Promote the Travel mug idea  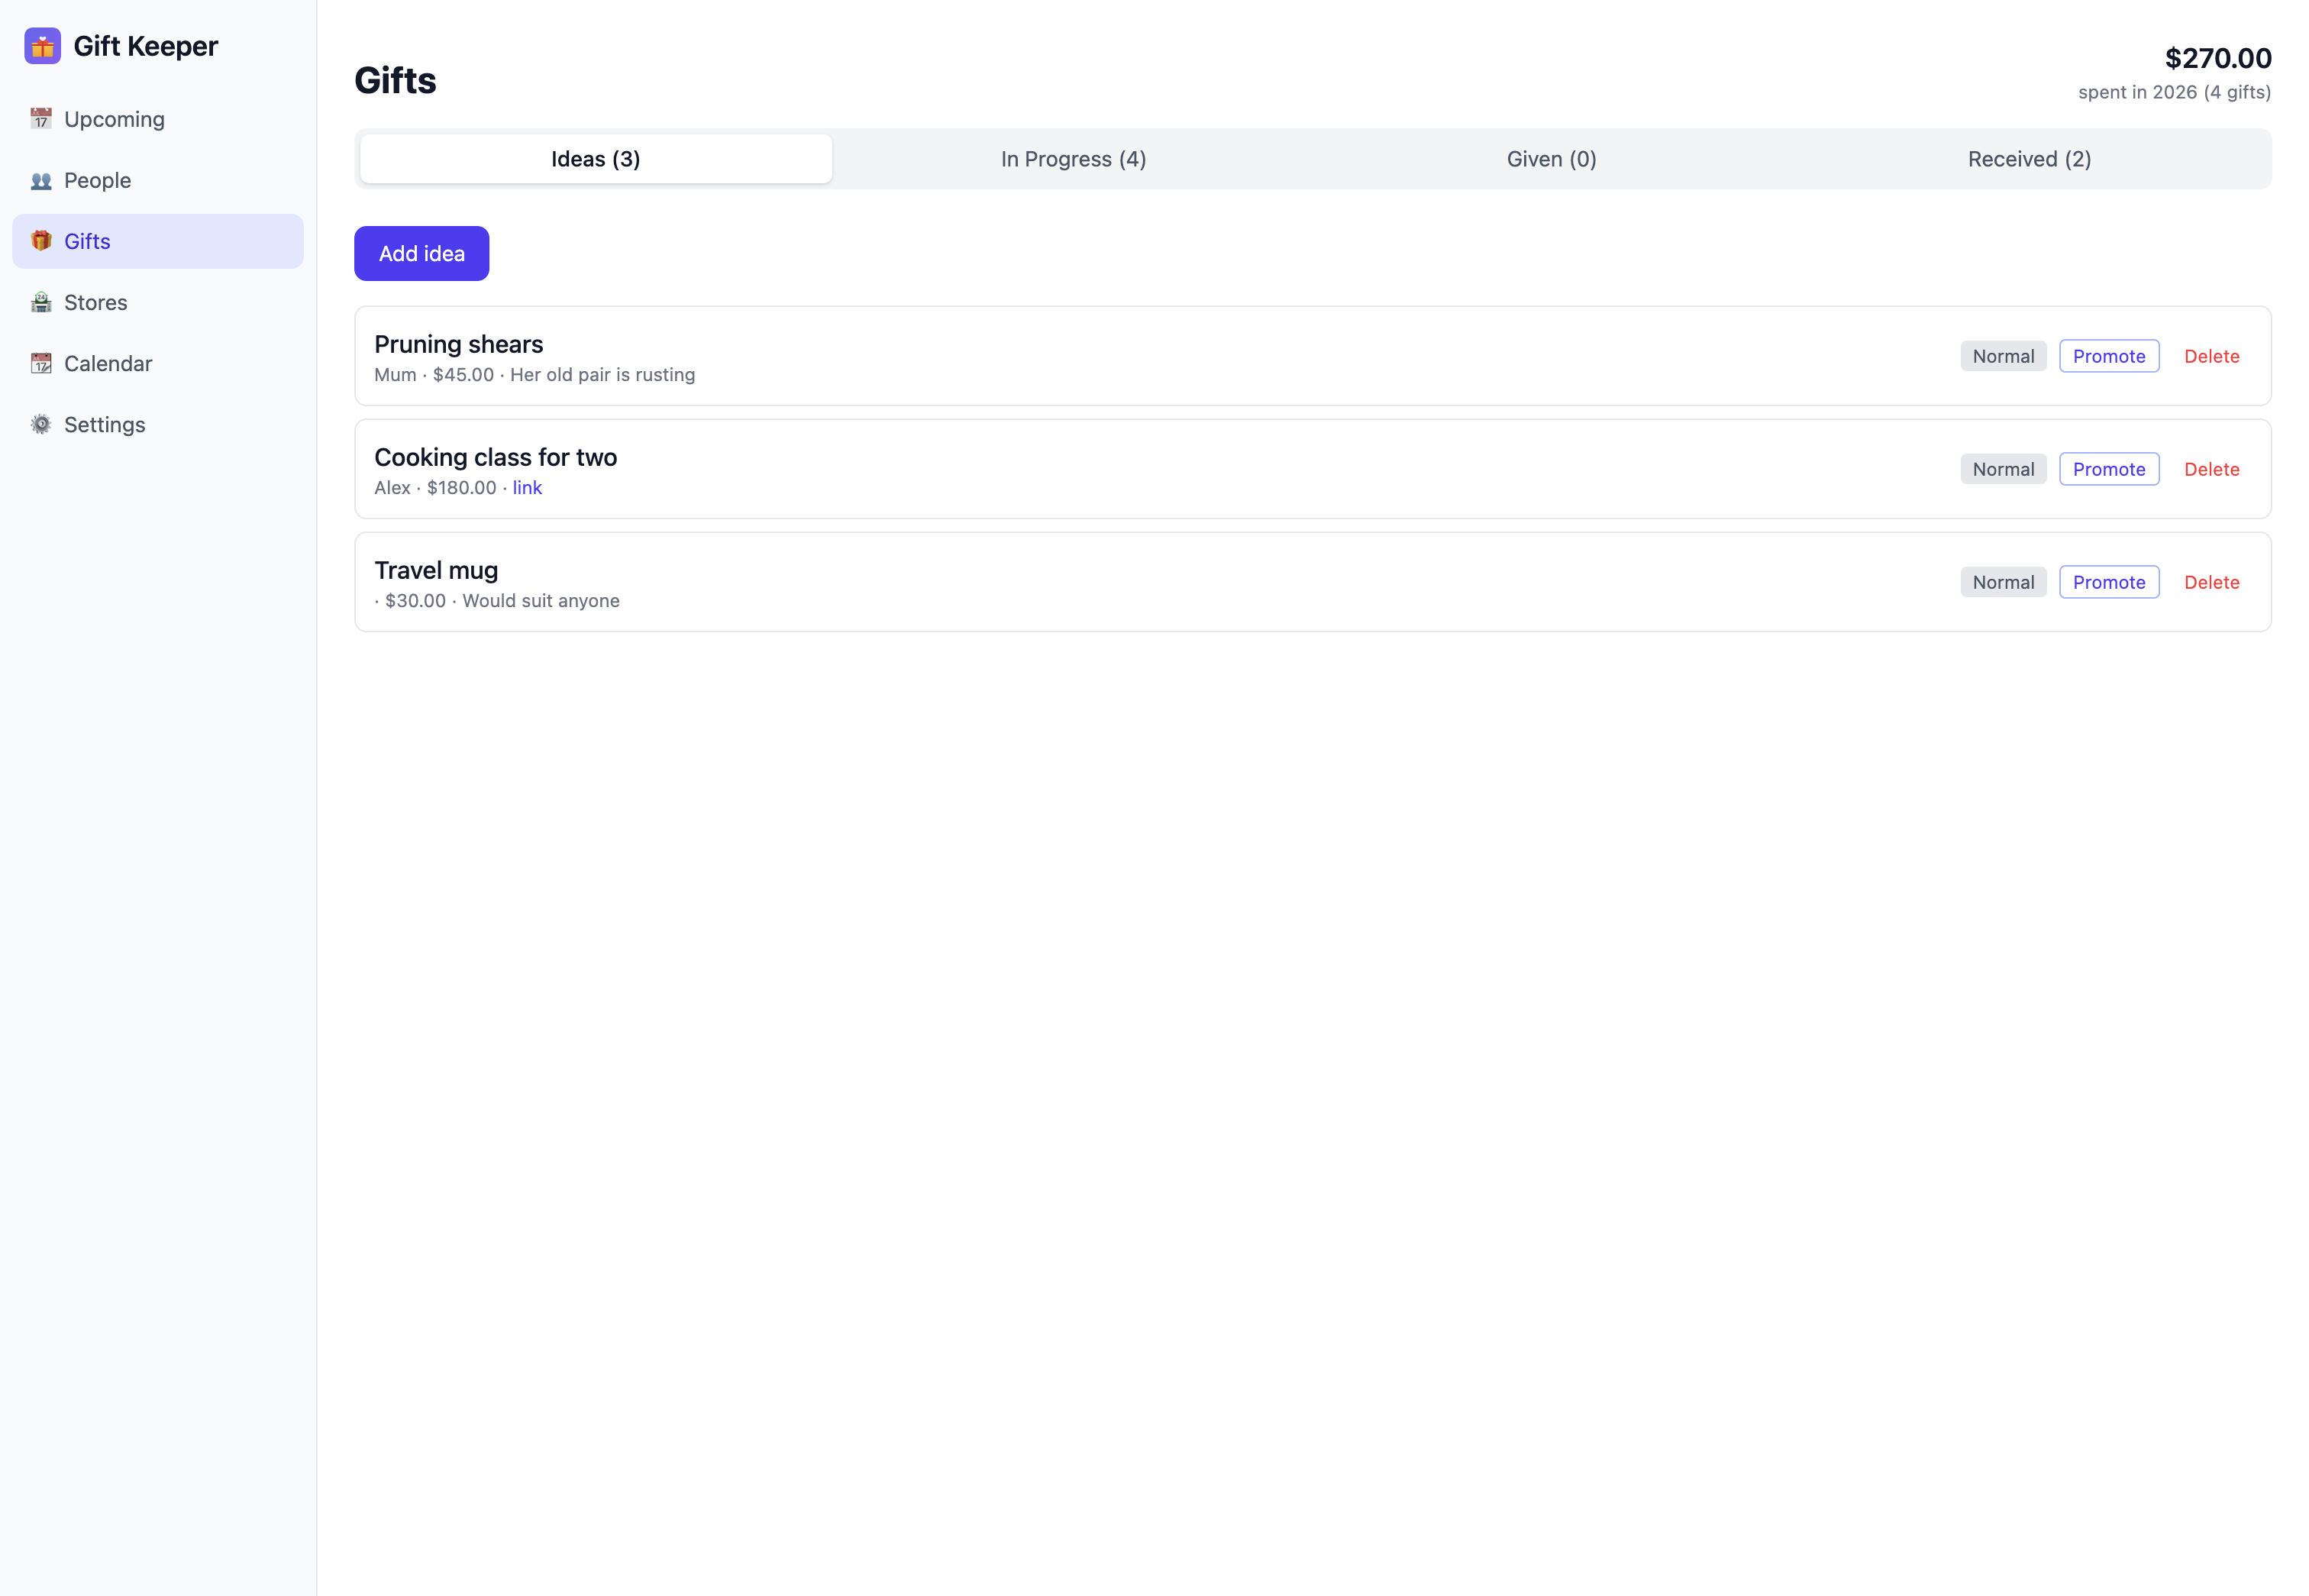click(2109, 582)
